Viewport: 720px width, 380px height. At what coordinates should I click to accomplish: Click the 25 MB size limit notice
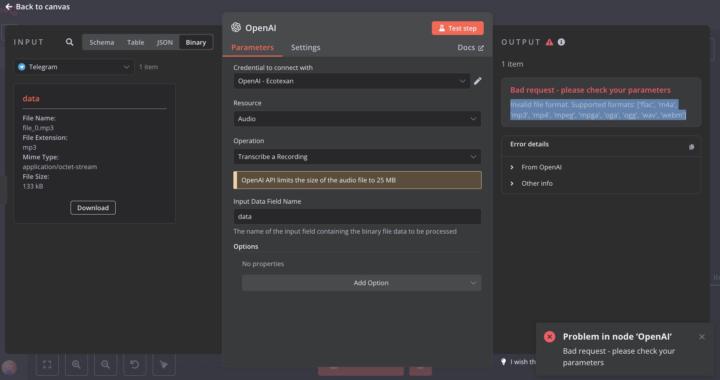pyautogui.click(x=357, y=180)
